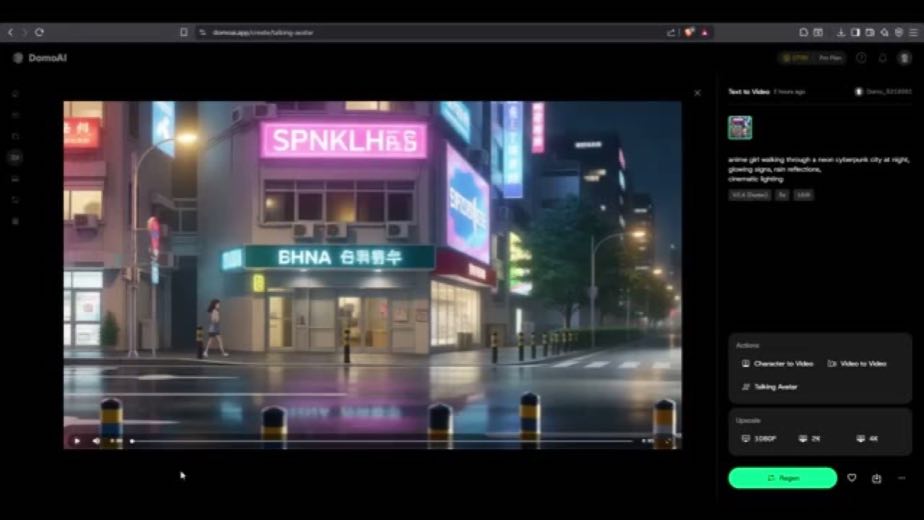Image resolution: width=924 pixels, height=520 pixels.
Task: Click the video fullscreen icon
Action: click(x=668, y=440)
